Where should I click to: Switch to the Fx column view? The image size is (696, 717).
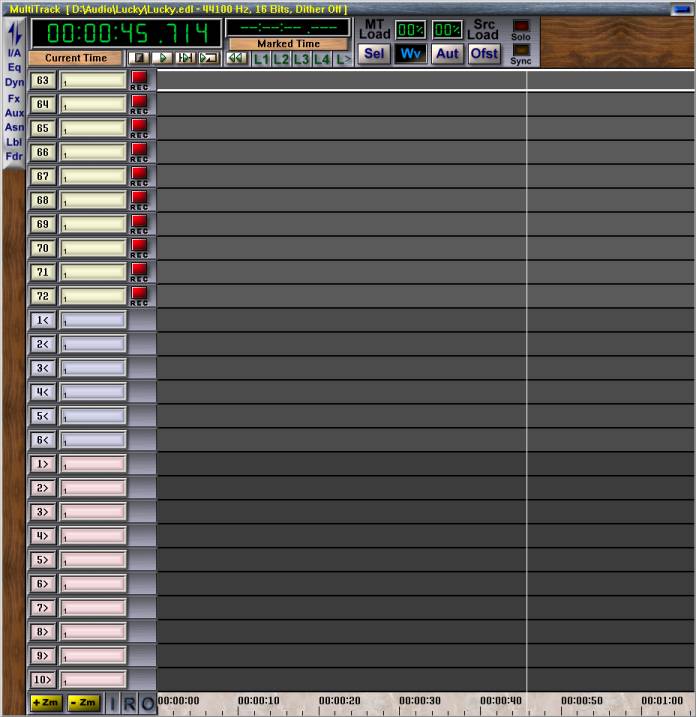14,98
